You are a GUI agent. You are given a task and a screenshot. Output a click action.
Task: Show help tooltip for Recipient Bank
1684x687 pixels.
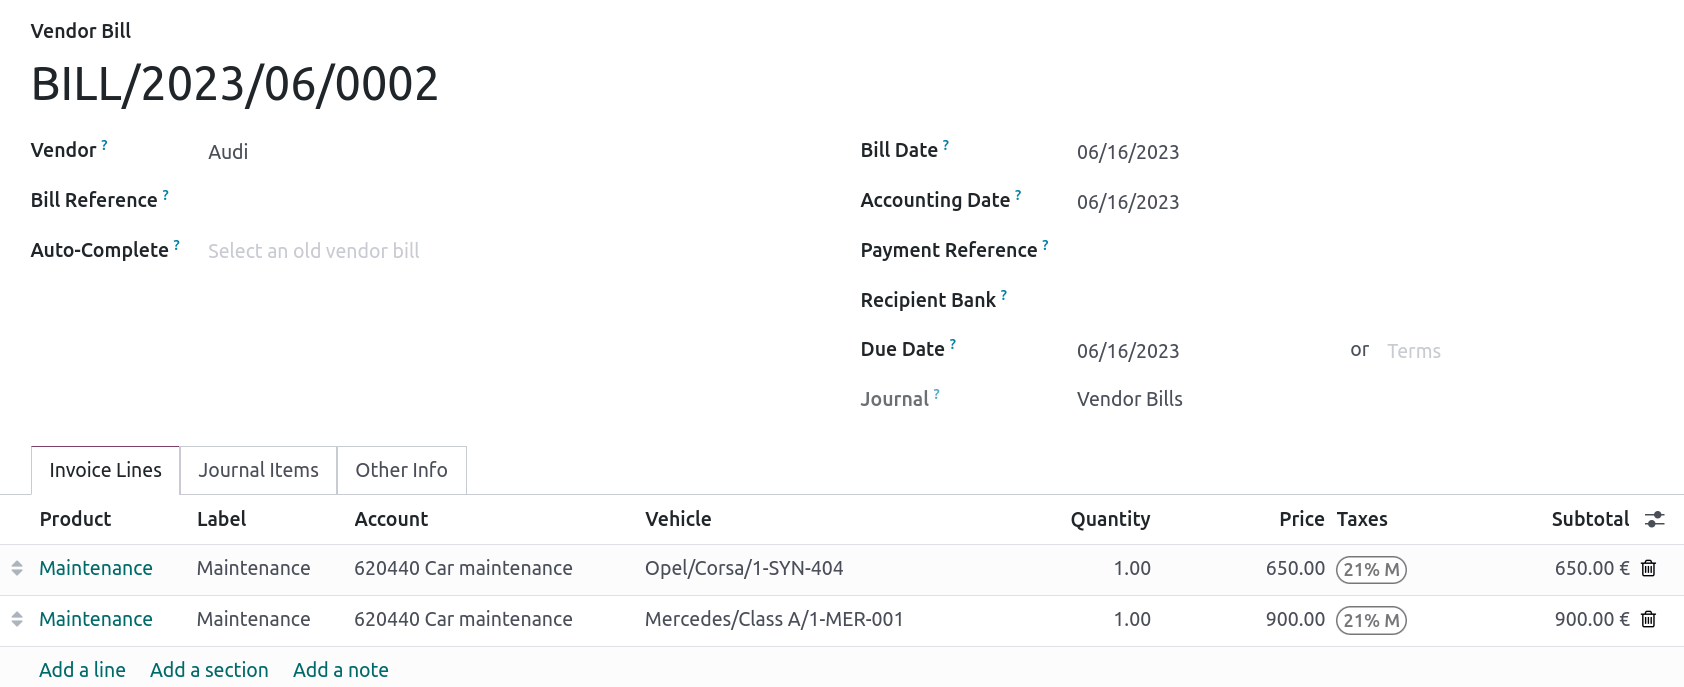[1003, 295]
